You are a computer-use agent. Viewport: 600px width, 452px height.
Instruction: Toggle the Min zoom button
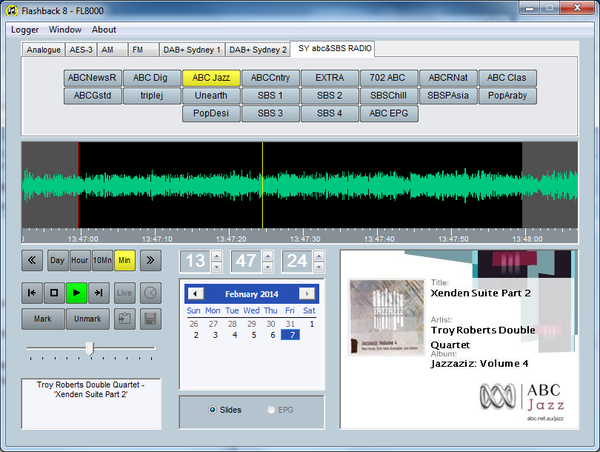coord(124,260)
